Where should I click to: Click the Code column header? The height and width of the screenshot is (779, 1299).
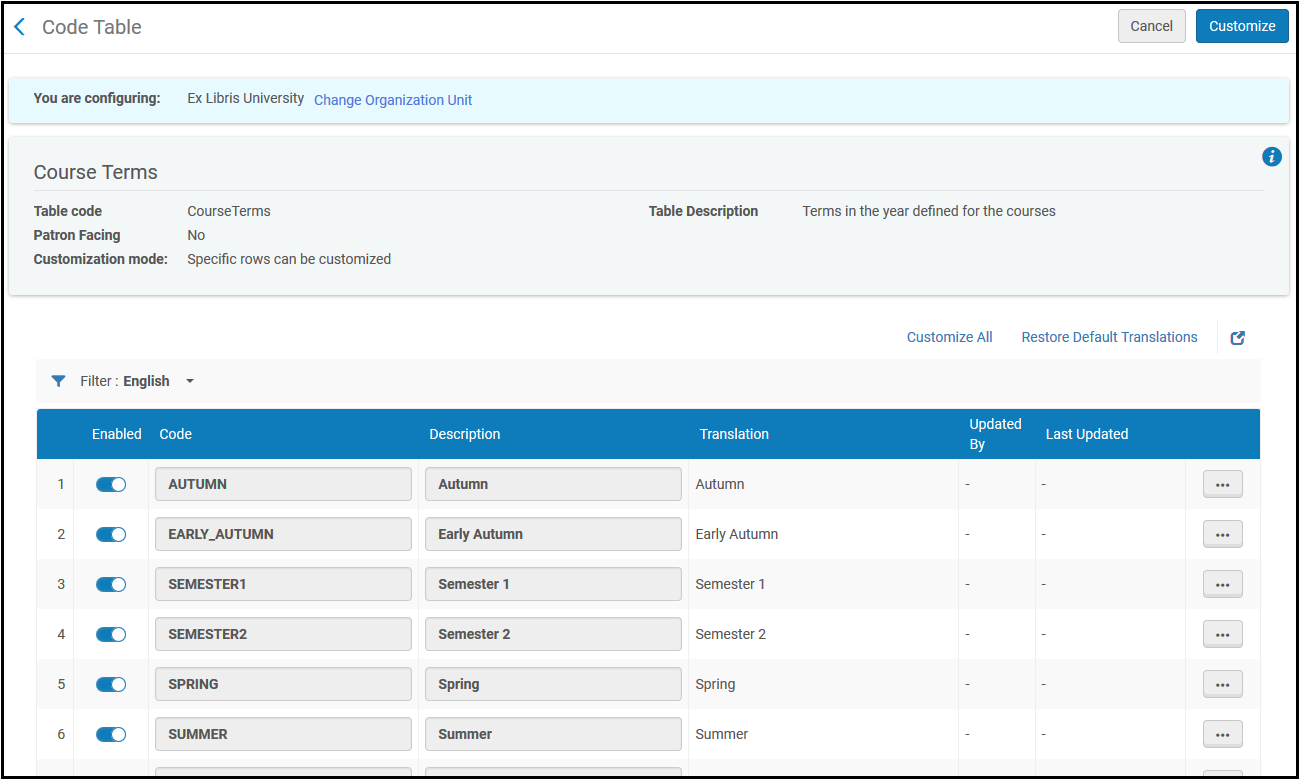click(176, 434)
